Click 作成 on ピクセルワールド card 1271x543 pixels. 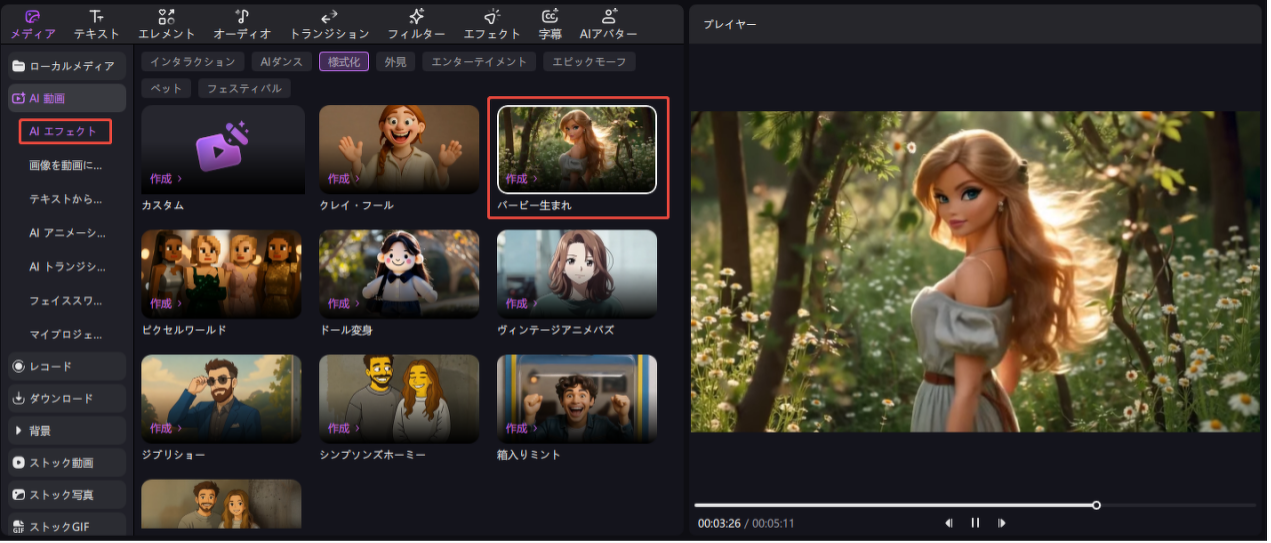[166, 303]
